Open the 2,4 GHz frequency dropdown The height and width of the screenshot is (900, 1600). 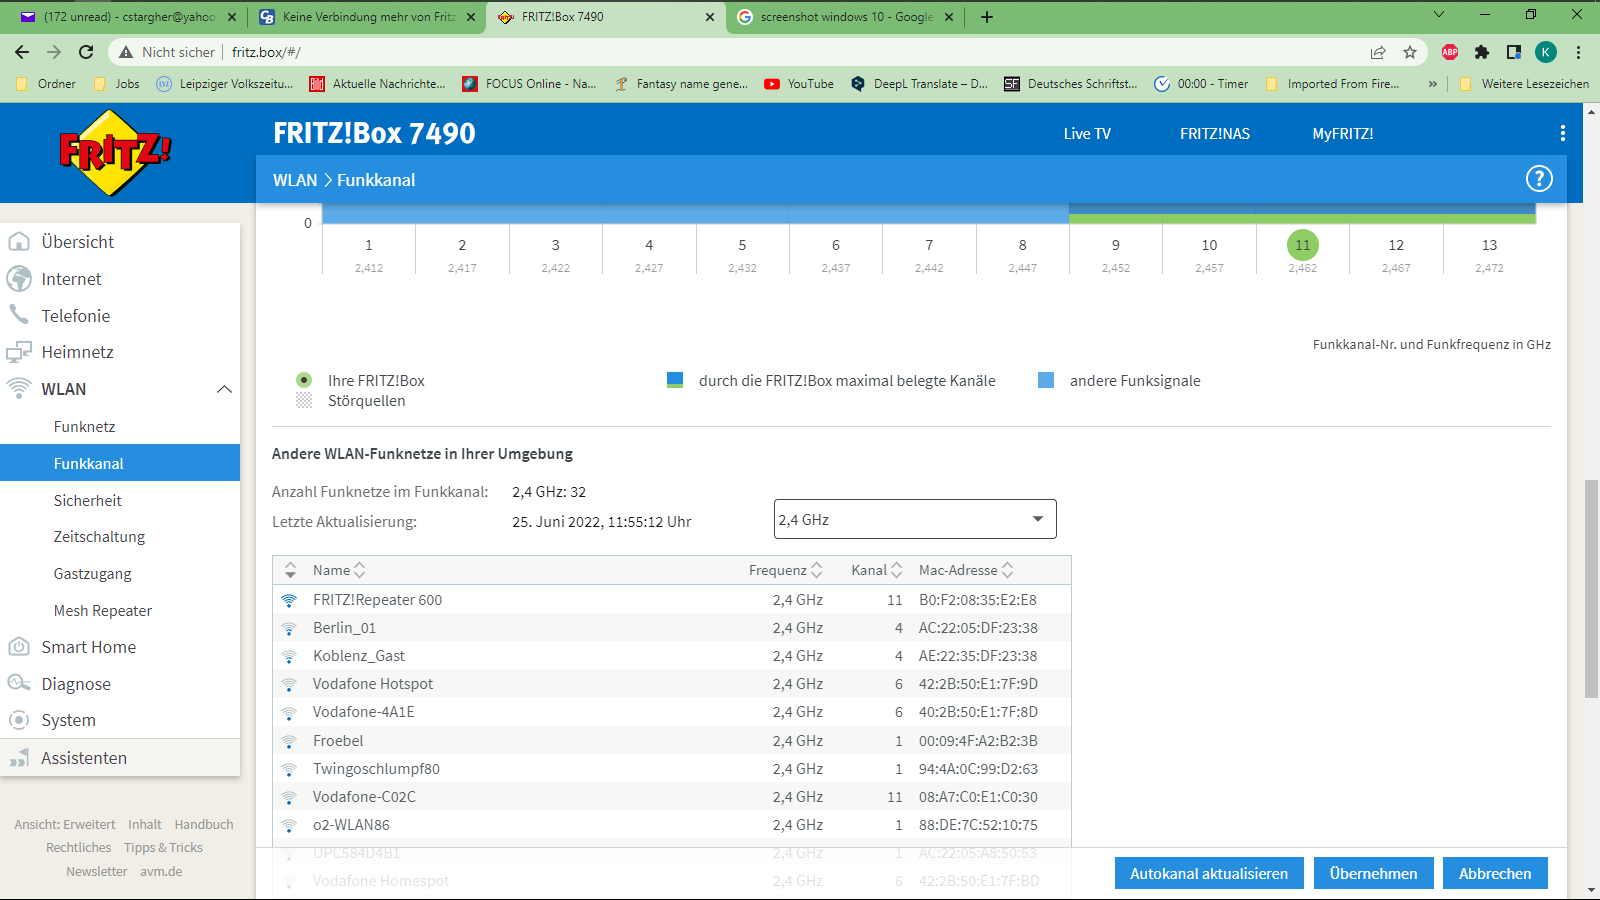point(915,519)
